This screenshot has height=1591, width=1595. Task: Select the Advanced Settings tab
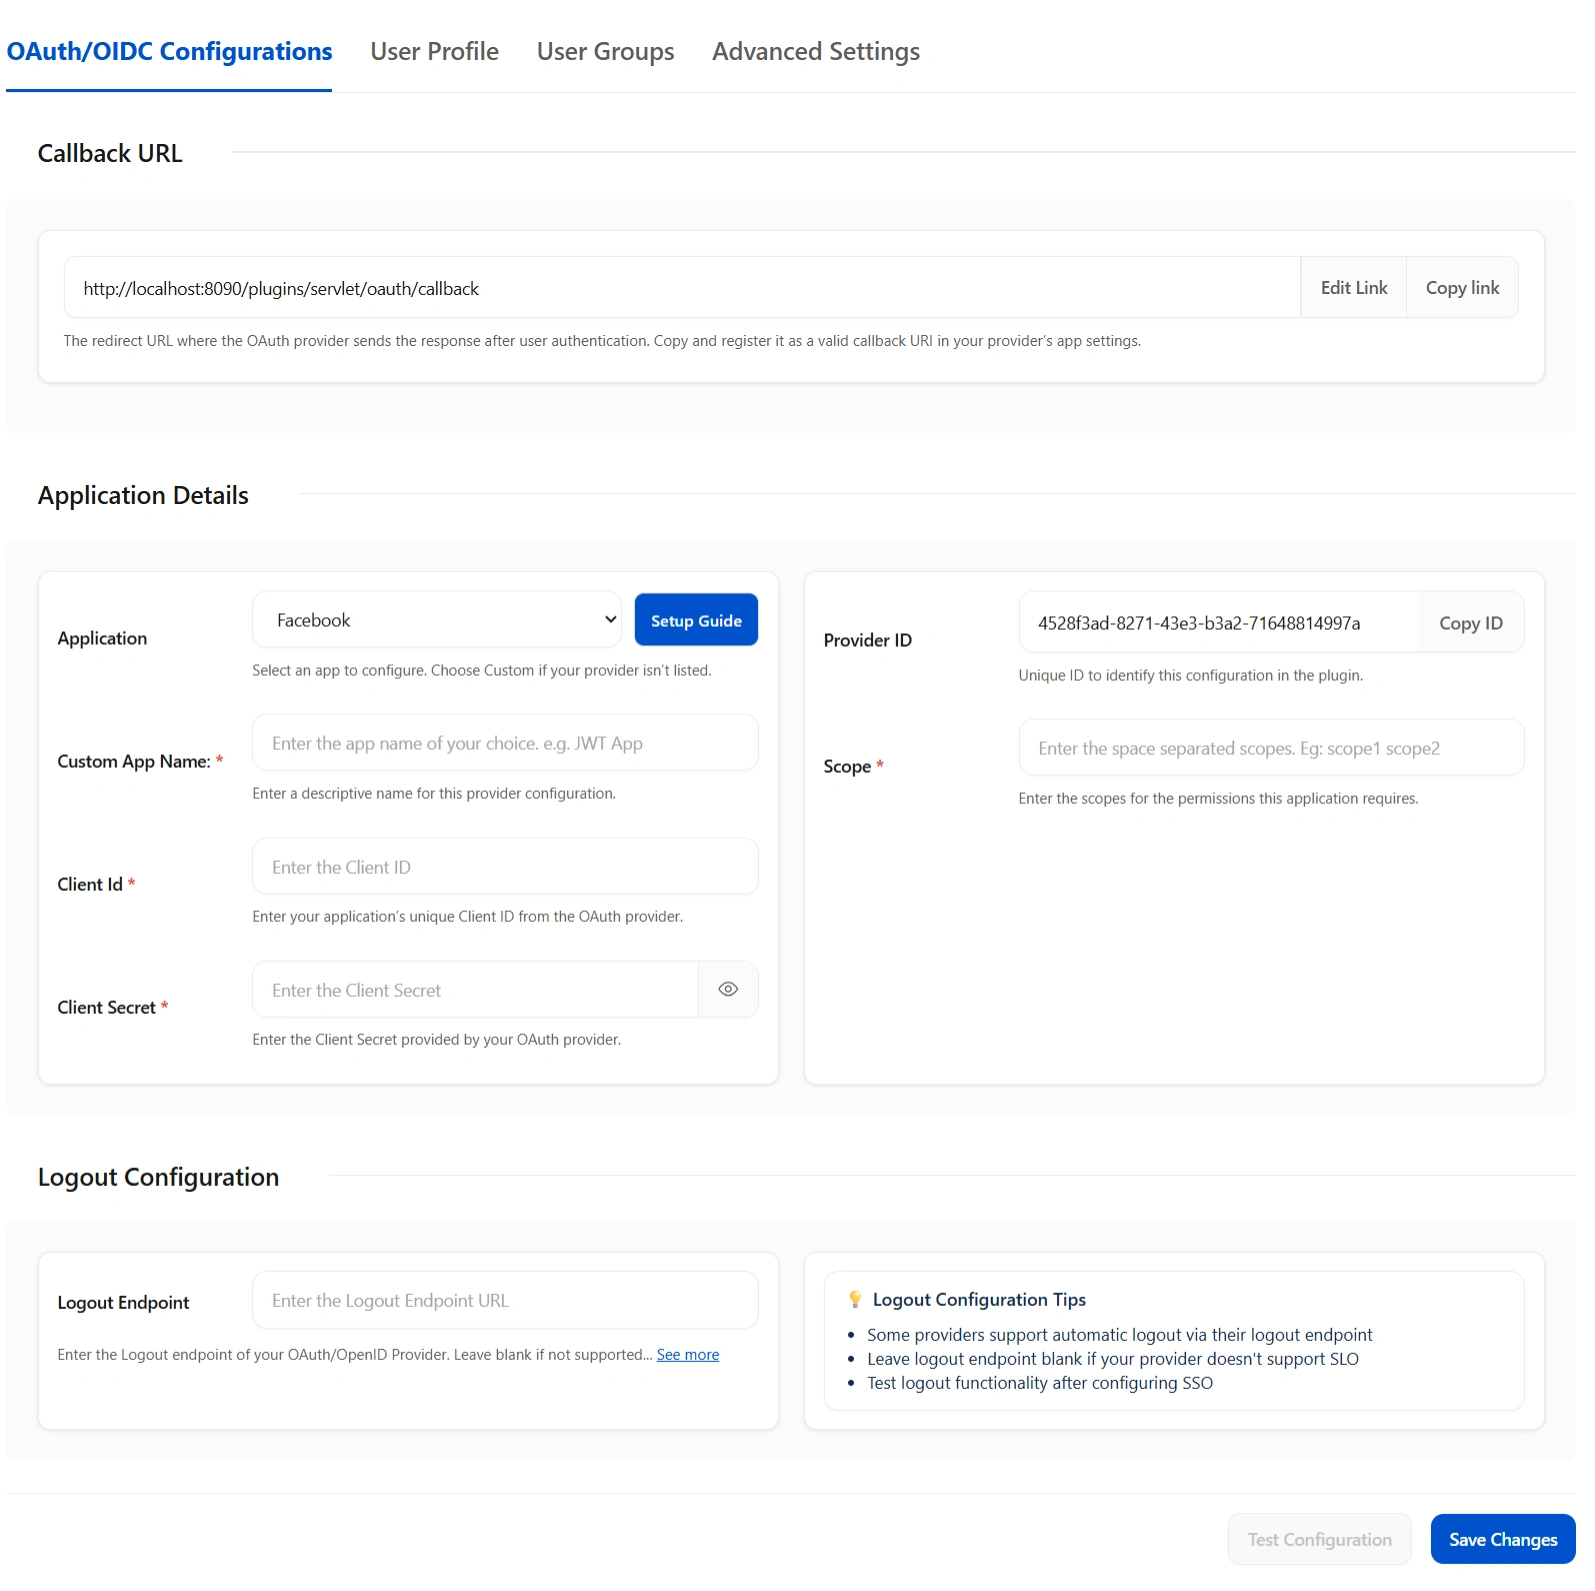pyautogui.click(x=816, y=51)
